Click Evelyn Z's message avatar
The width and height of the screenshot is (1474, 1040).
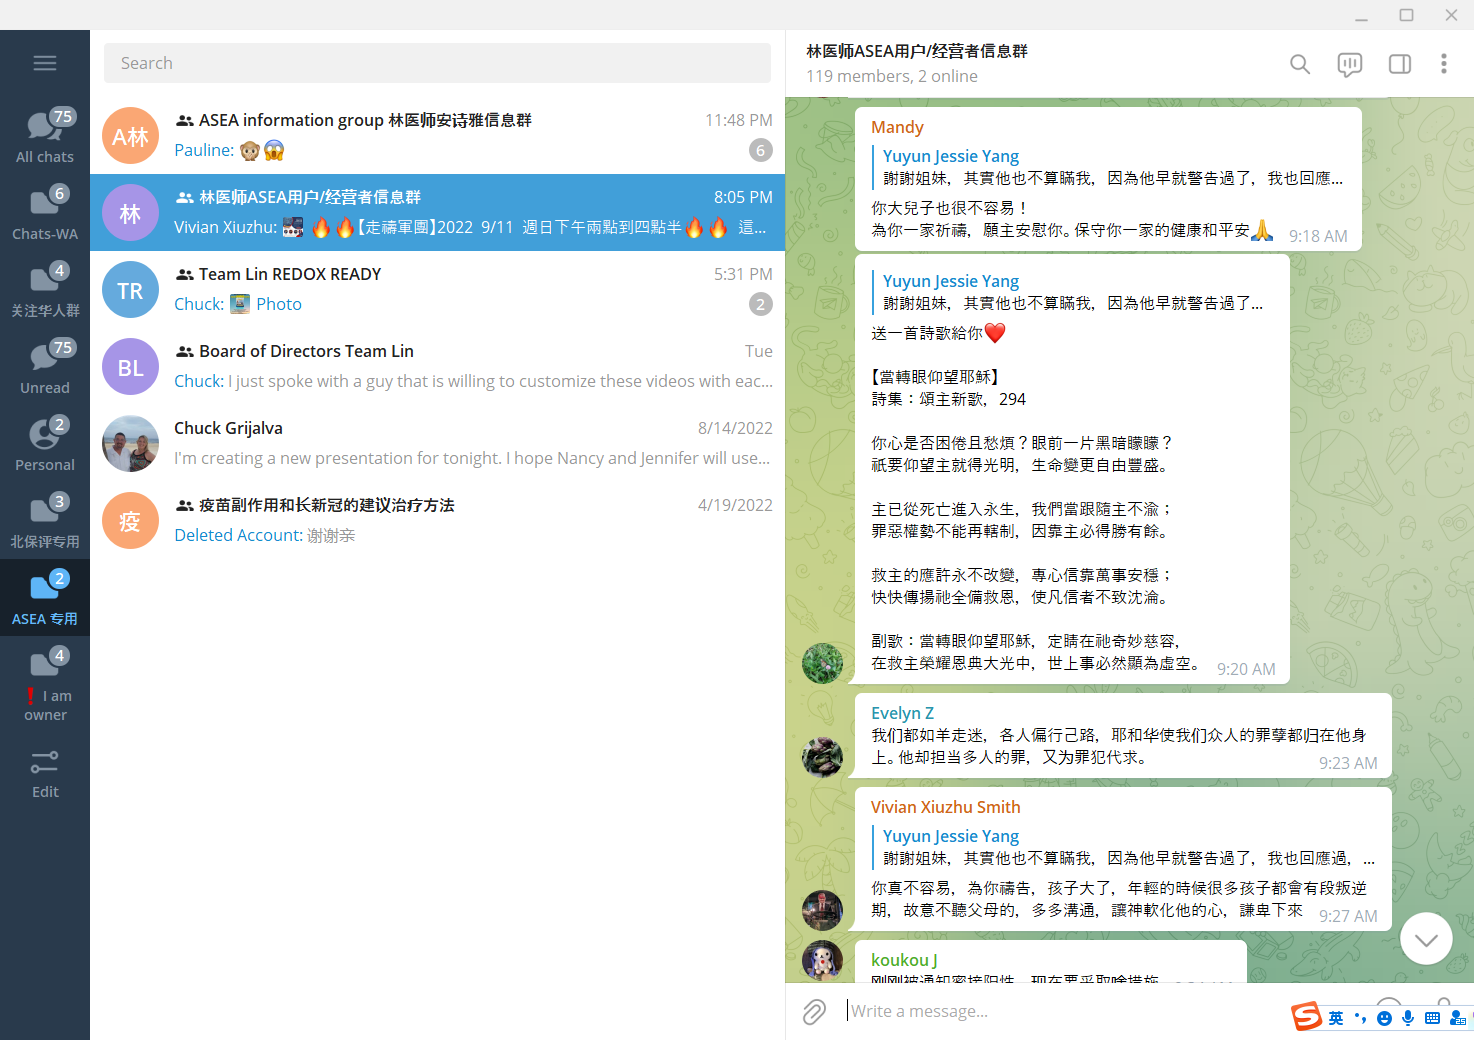[x=822, y=757]
